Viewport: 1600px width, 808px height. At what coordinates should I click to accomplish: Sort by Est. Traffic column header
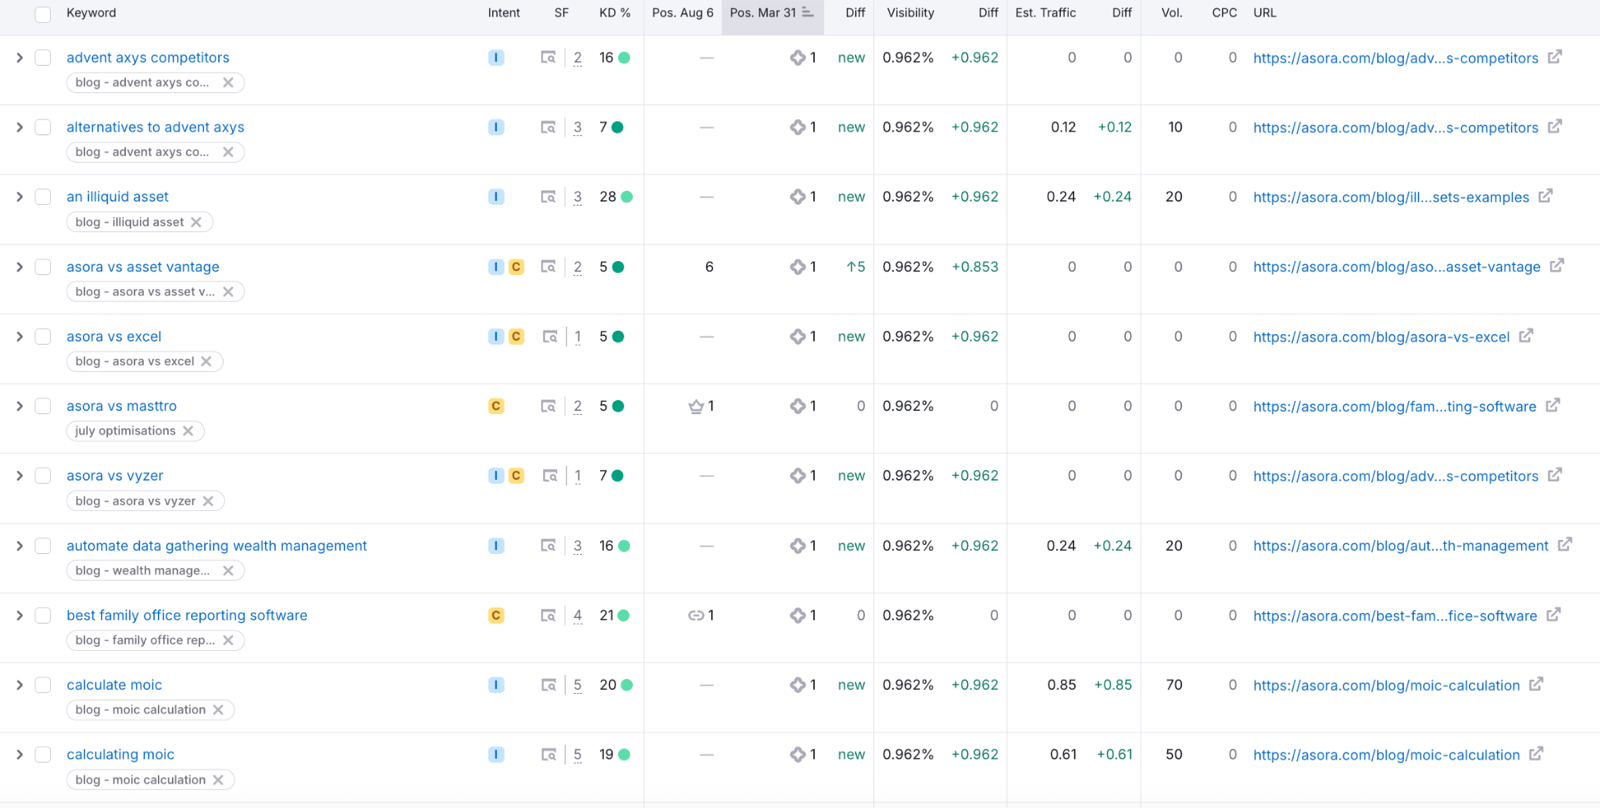tap(1045, 13)
